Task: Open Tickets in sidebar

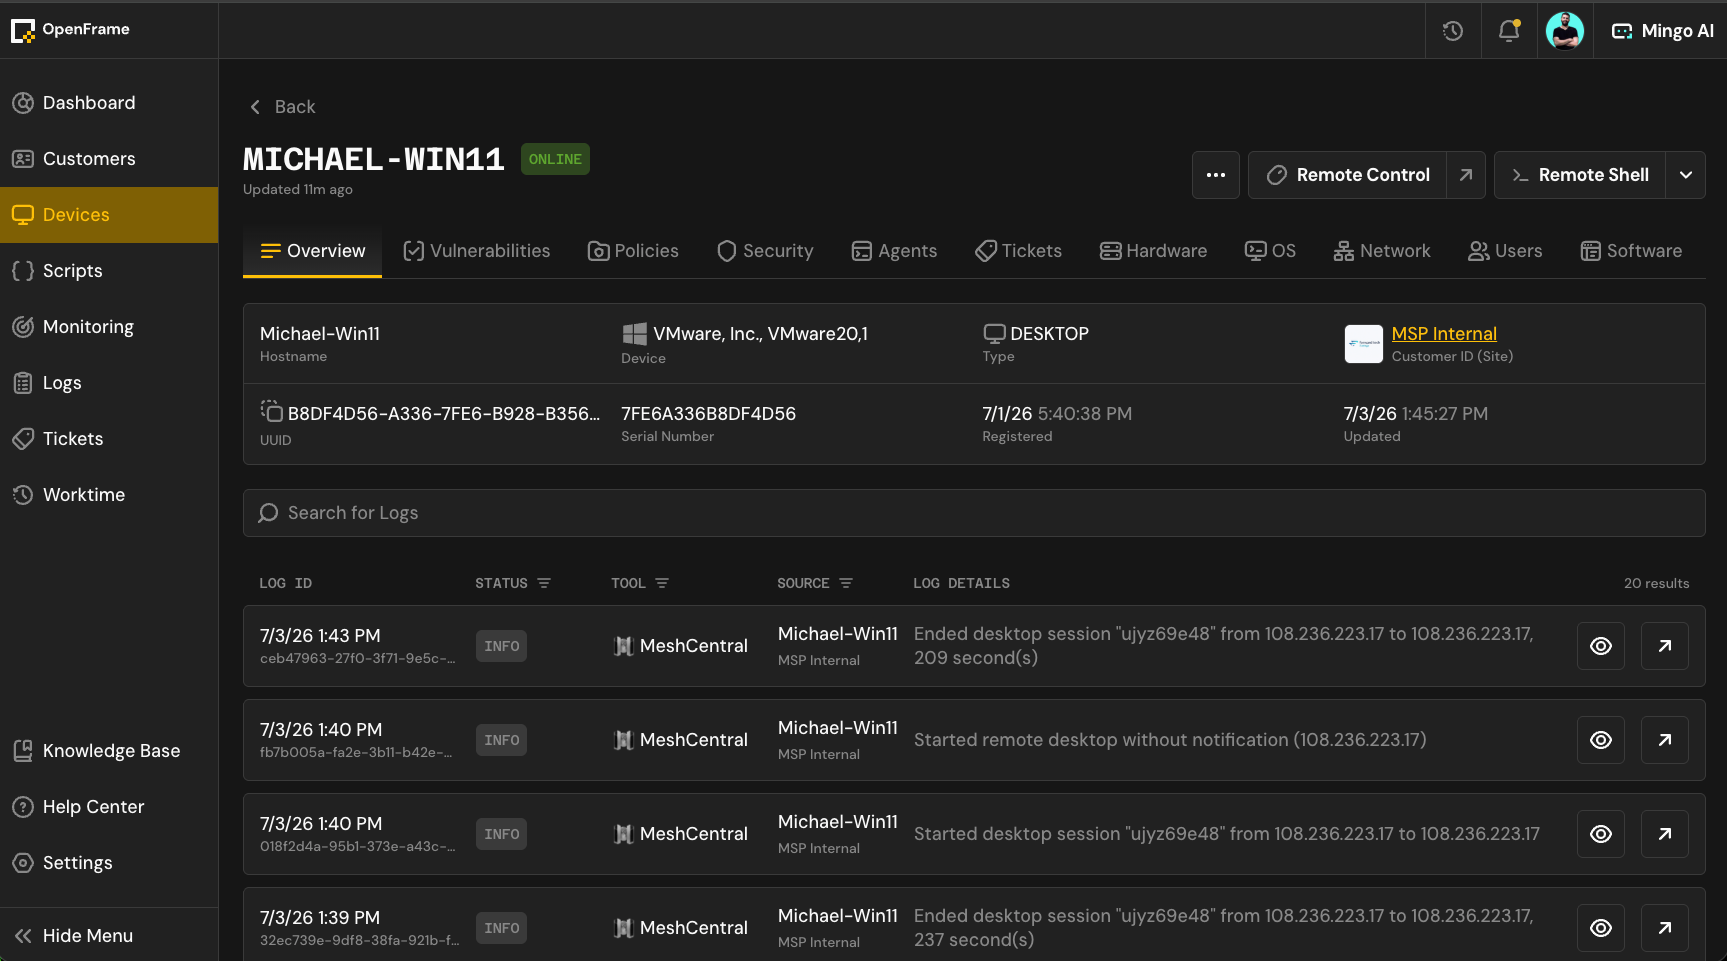Action: 109,439
